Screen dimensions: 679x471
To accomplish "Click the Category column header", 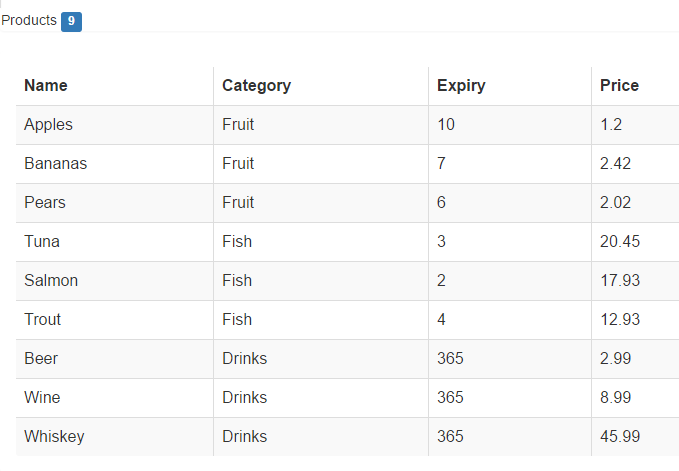I will pyautogui.click(x=256, y=86).
